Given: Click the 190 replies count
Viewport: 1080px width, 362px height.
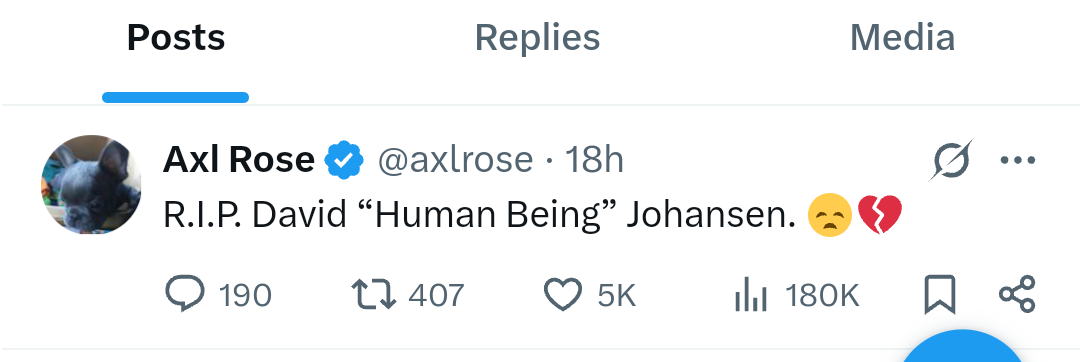Looking at the screenshot, I should click(245, 295).
